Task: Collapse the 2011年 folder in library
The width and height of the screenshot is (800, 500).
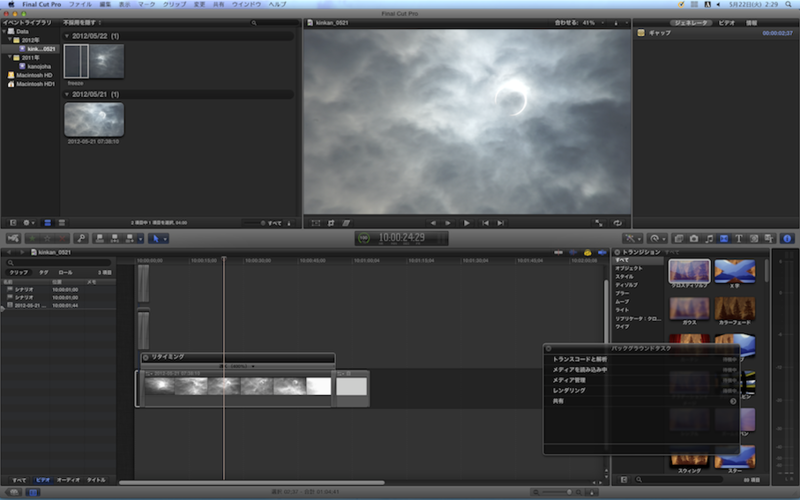Action: click(10, 58)
